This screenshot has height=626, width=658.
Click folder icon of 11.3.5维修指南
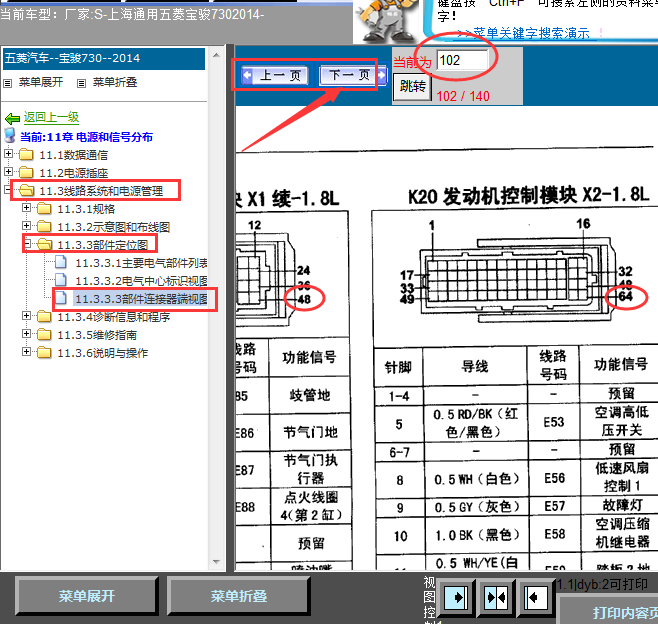[44, 334]
